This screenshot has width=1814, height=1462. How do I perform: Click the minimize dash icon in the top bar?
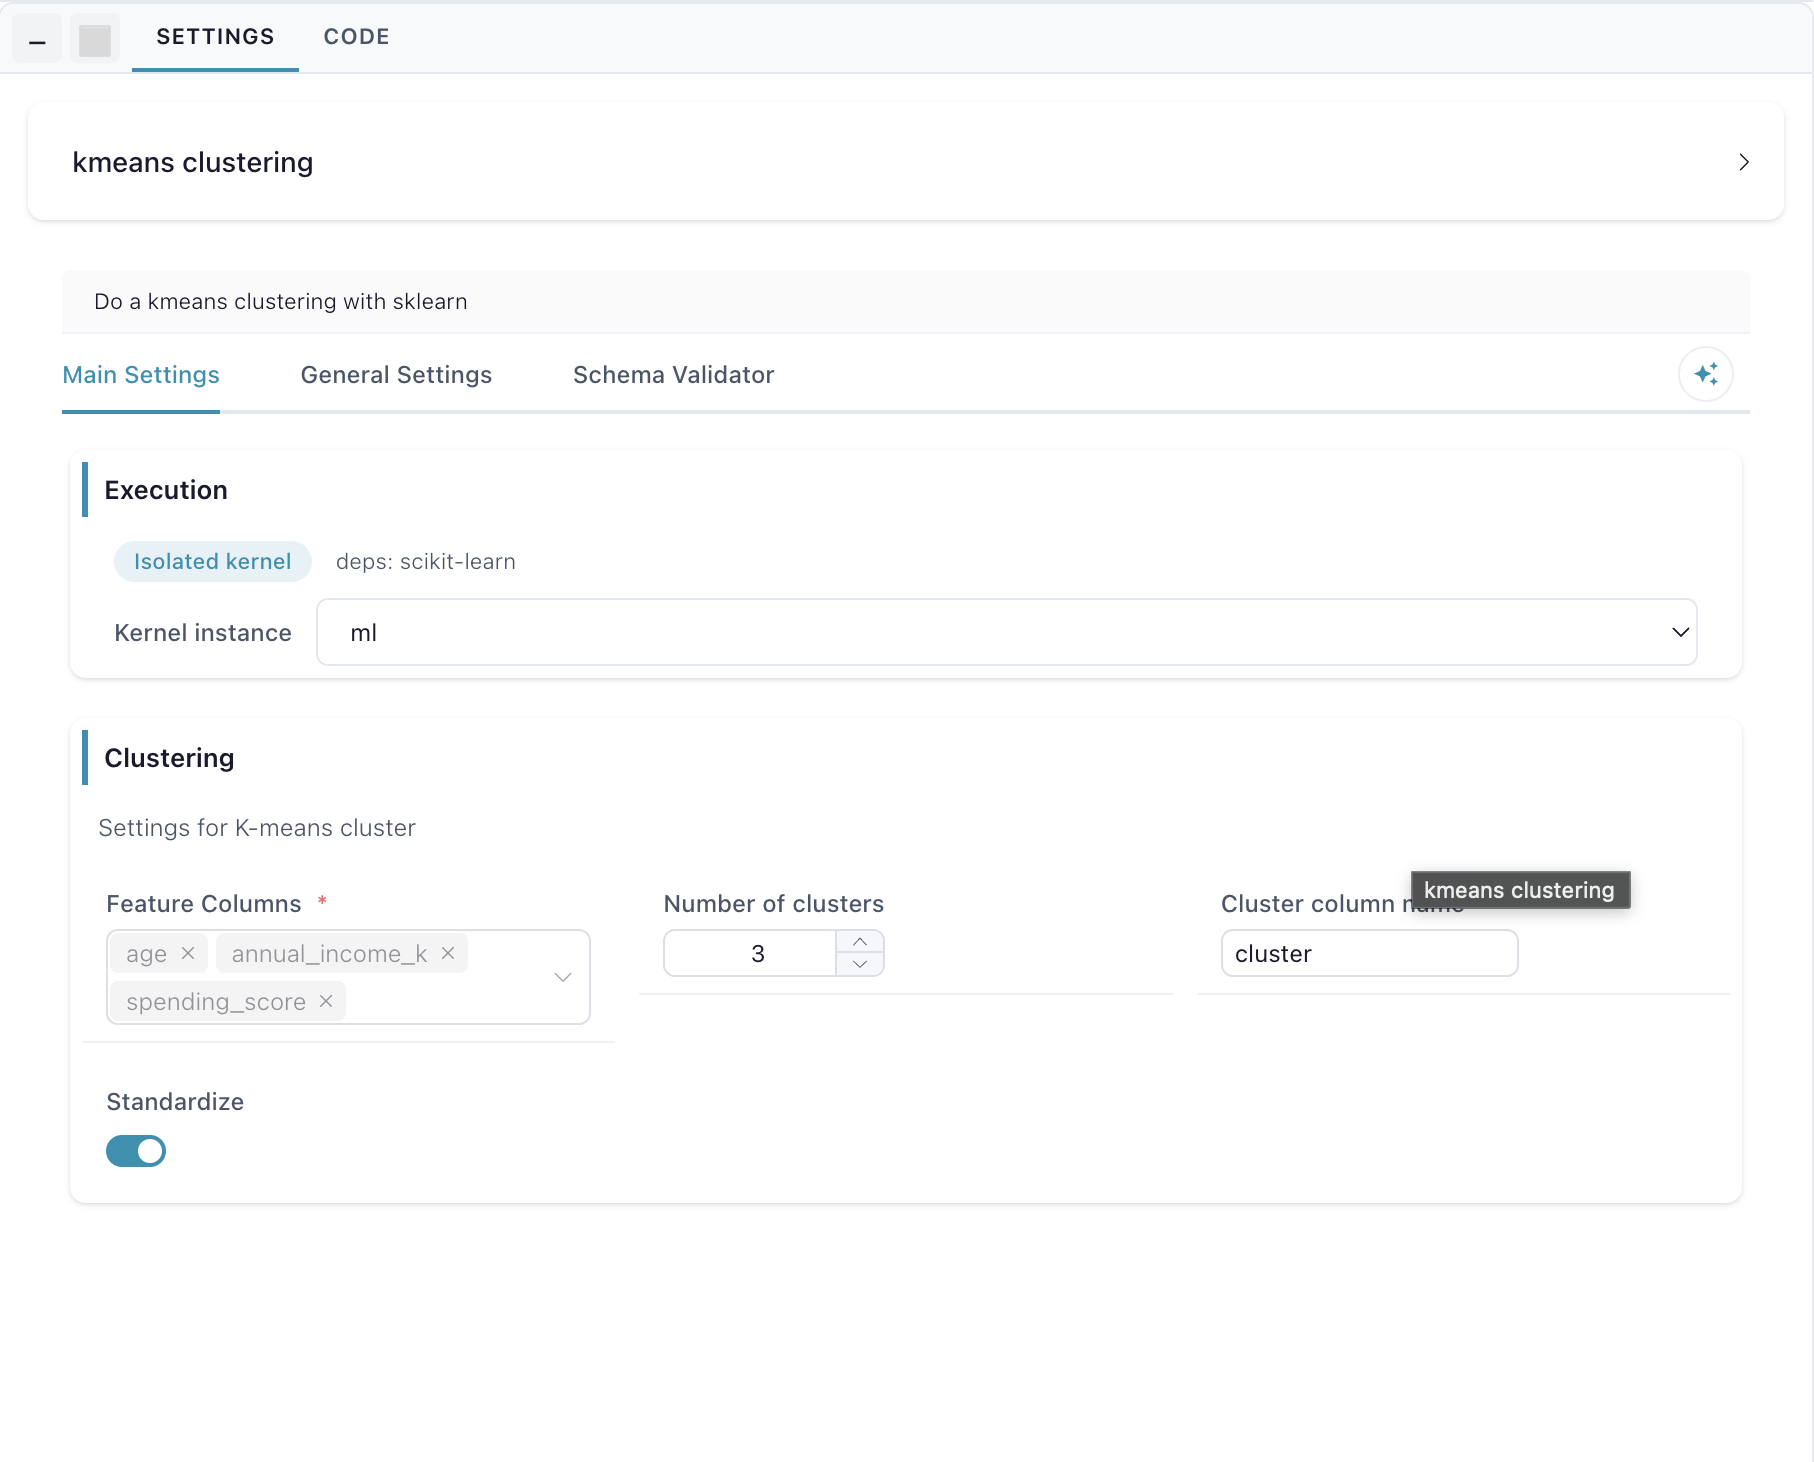point(37,40)
